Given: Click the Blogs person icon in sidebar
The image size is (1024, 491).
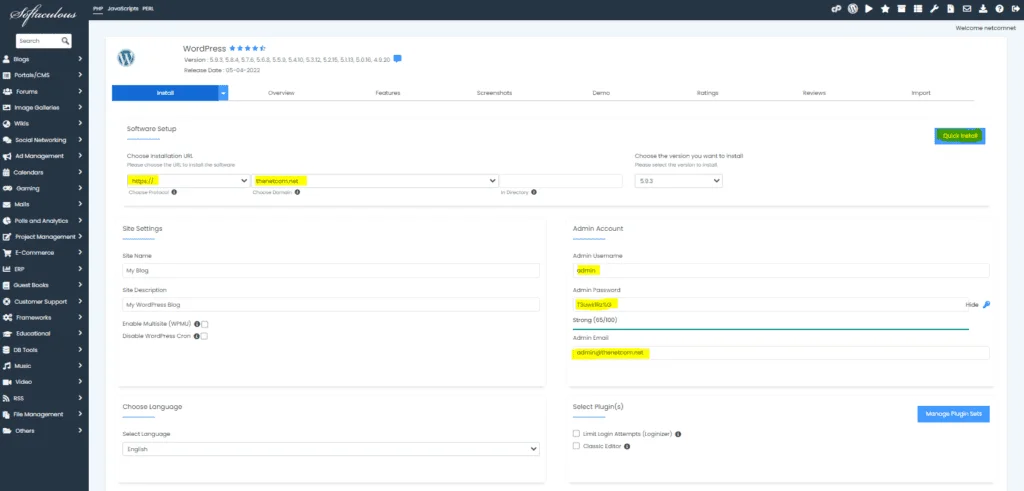Looking at the screenshot, I should point(7,59).
